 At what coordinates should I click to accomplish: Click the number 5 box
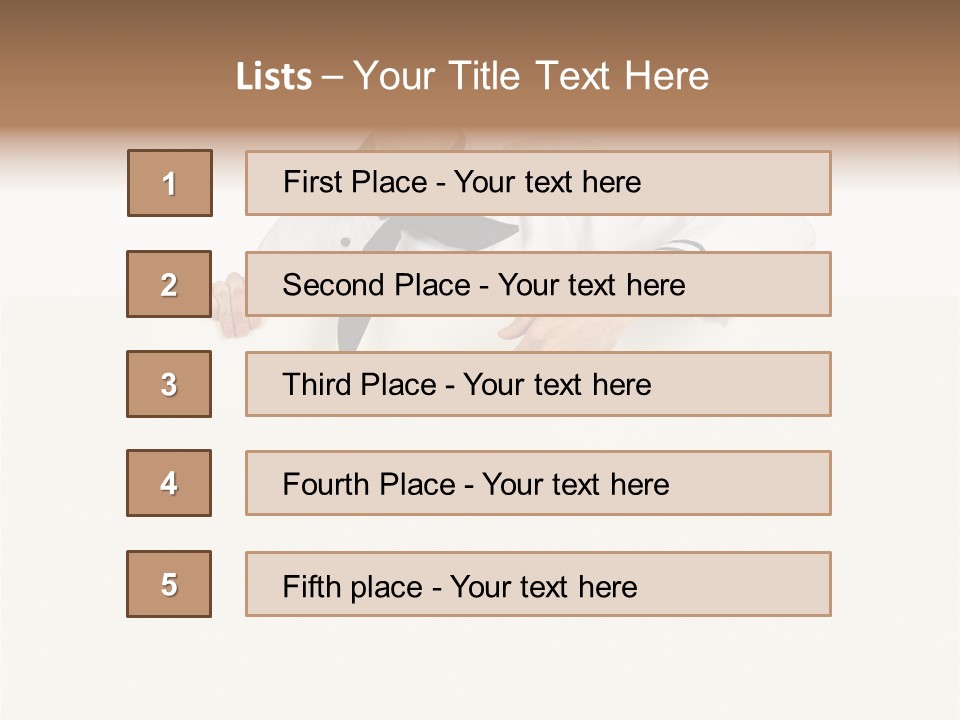(169, 584)
